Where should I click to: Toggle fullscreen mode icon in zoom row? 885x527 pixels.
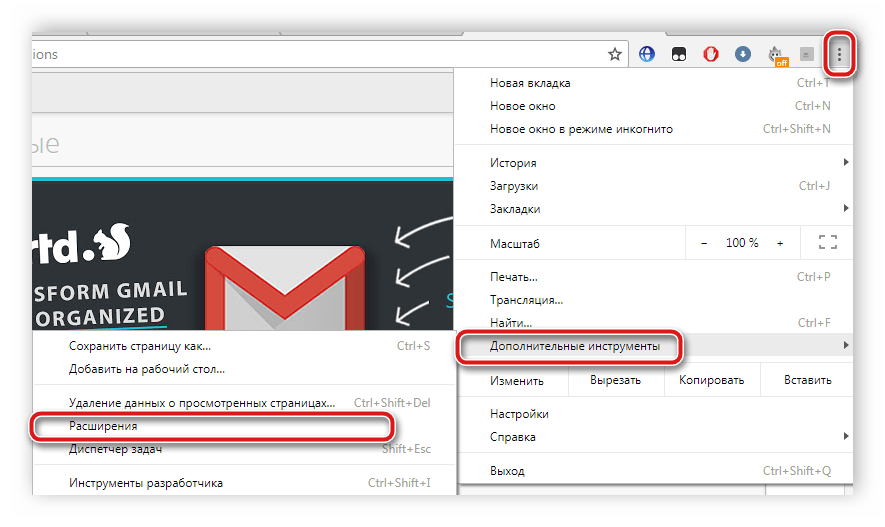(x=827, y=243)
